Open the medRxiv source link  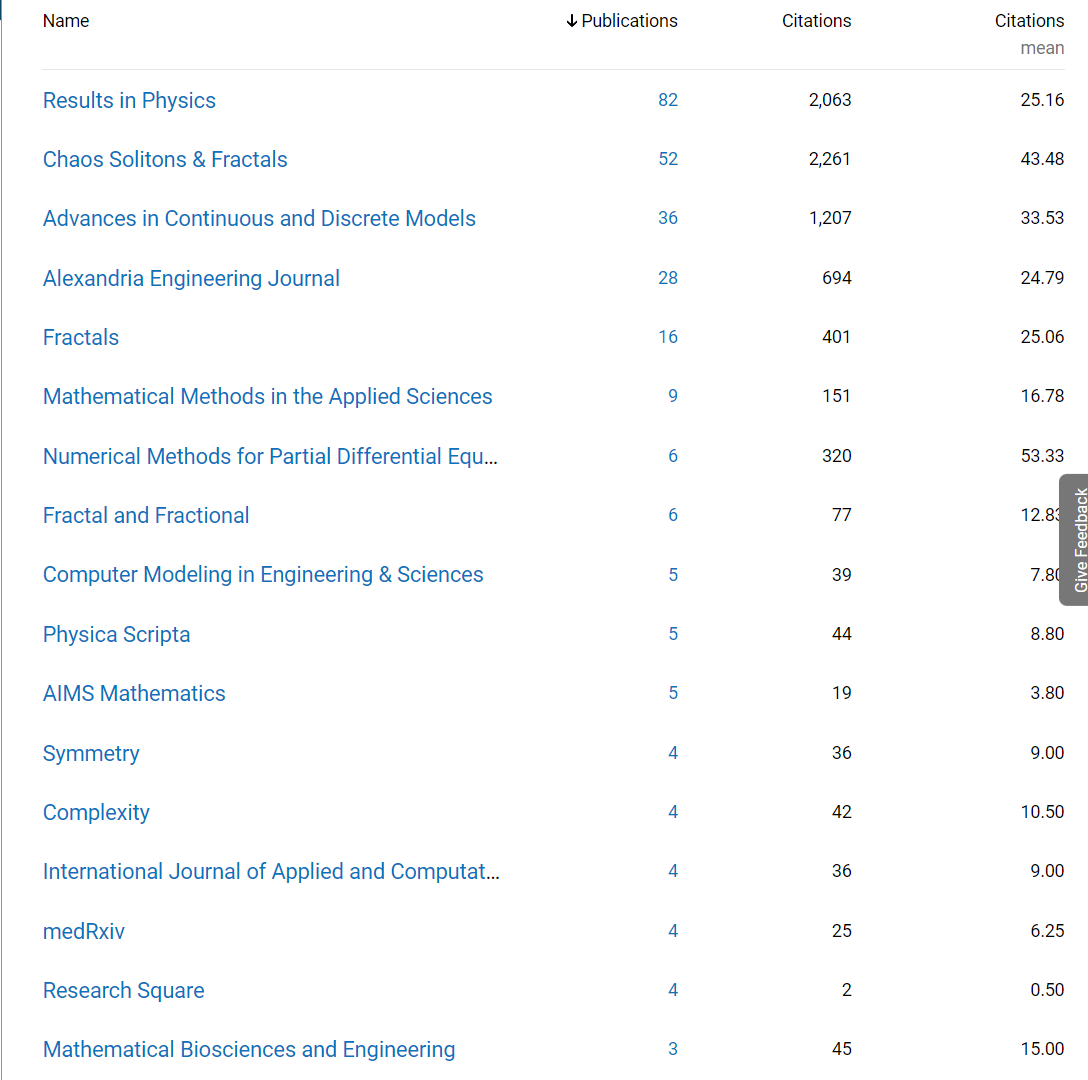click(84, 931)
